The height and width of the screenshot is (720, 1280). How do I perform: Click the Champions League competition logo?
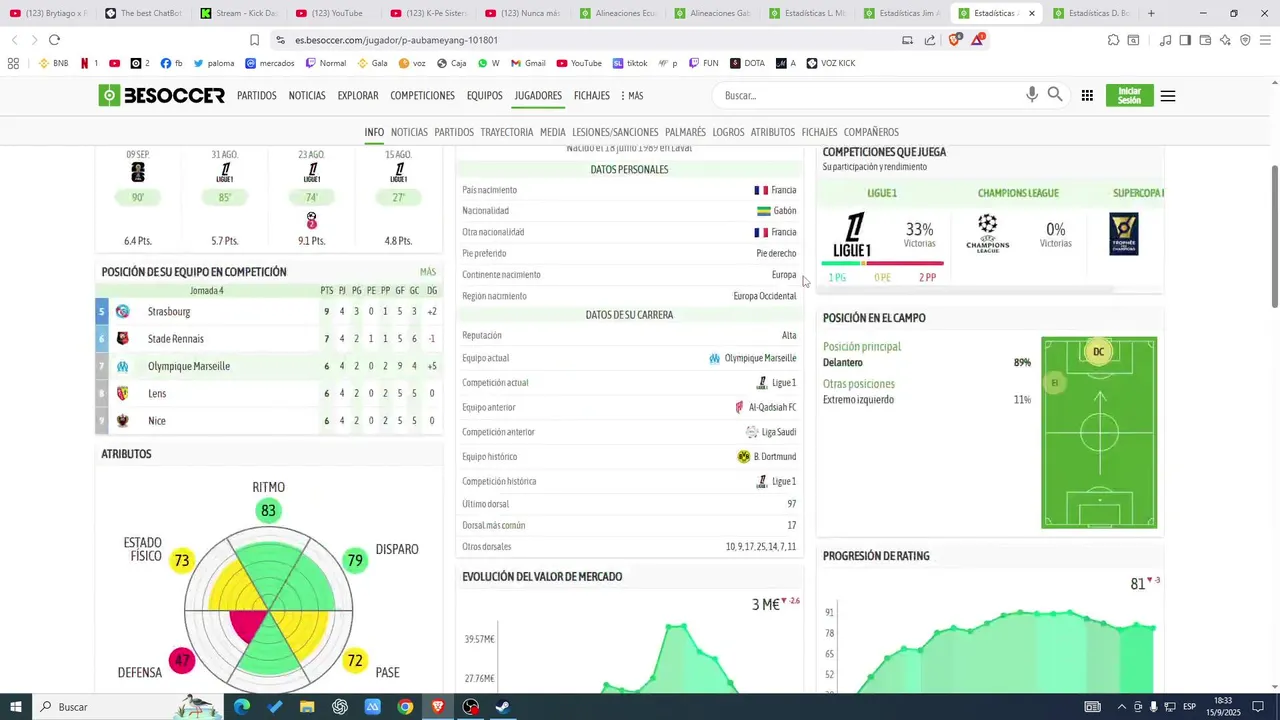click(987, 233)
